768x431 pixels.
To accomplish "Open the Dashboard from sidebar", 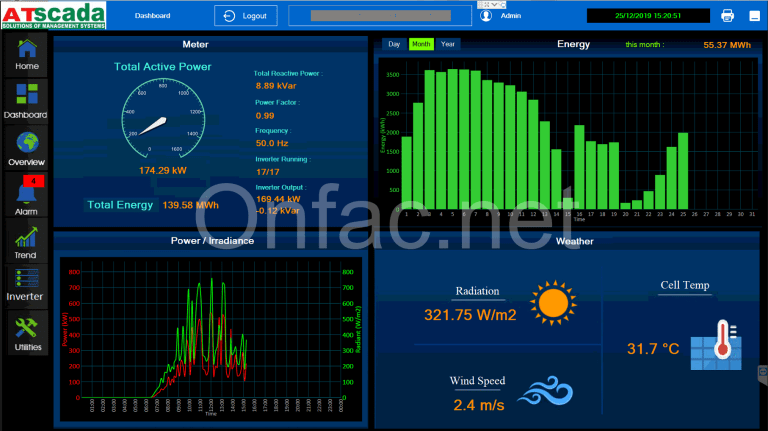I will coord(27,100).
